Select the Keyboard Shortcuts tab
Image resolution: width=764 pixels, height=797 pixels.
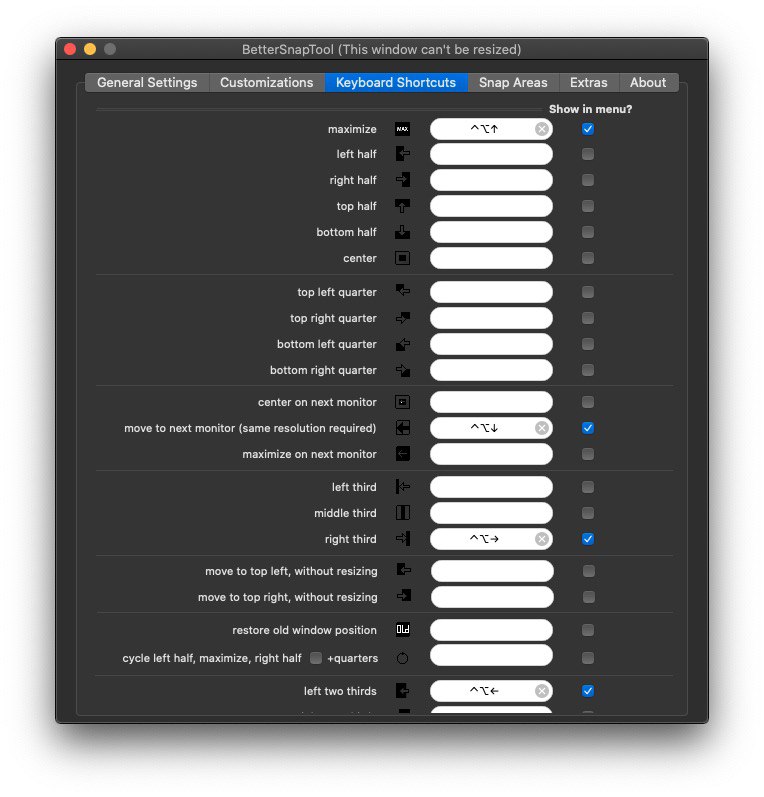tap(396, 82)
